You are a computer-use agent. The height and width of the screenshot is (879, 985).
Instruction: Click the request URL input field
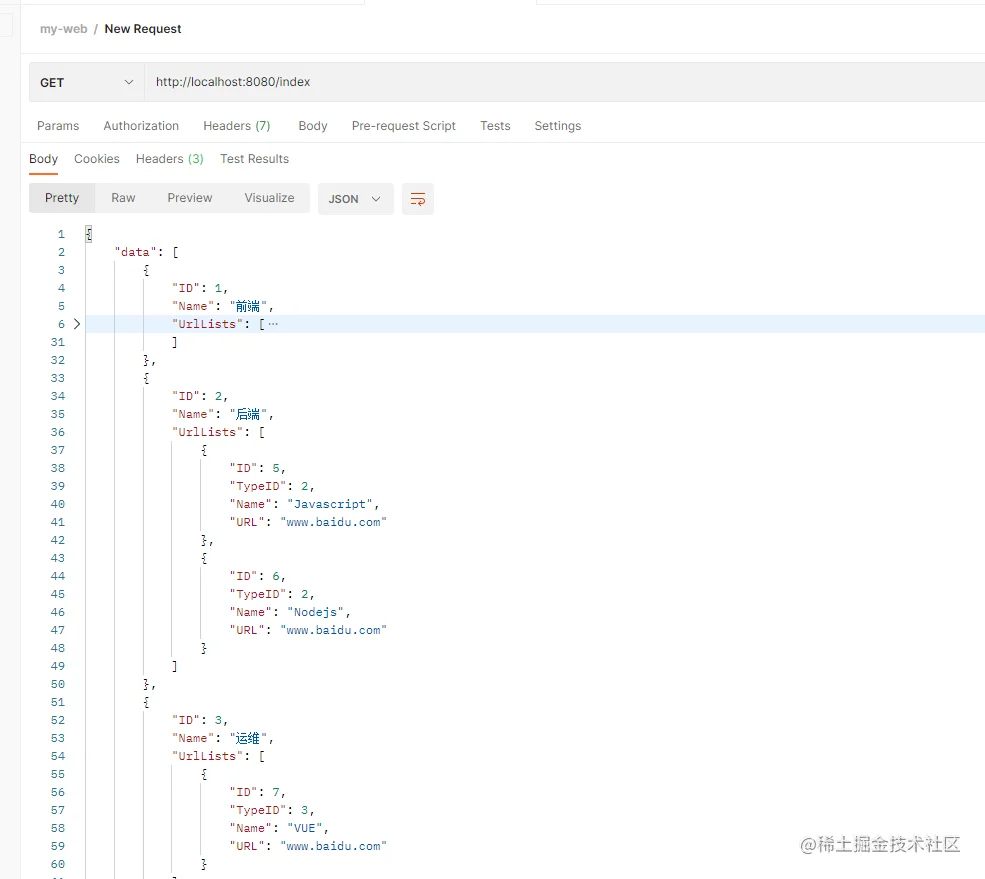point(564,82)
